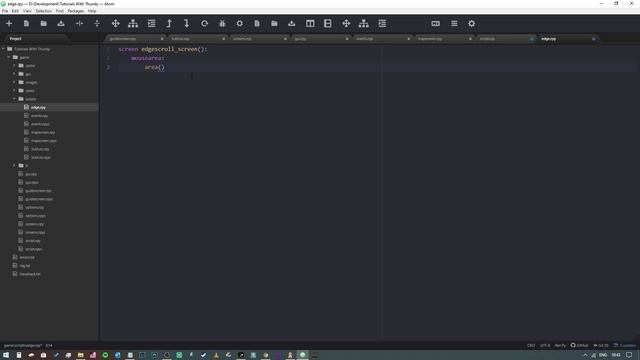Viewport: 640px width, 360px height.
Task: Click the circular refresh toolbar icon
Action: [x=204, y=24]
